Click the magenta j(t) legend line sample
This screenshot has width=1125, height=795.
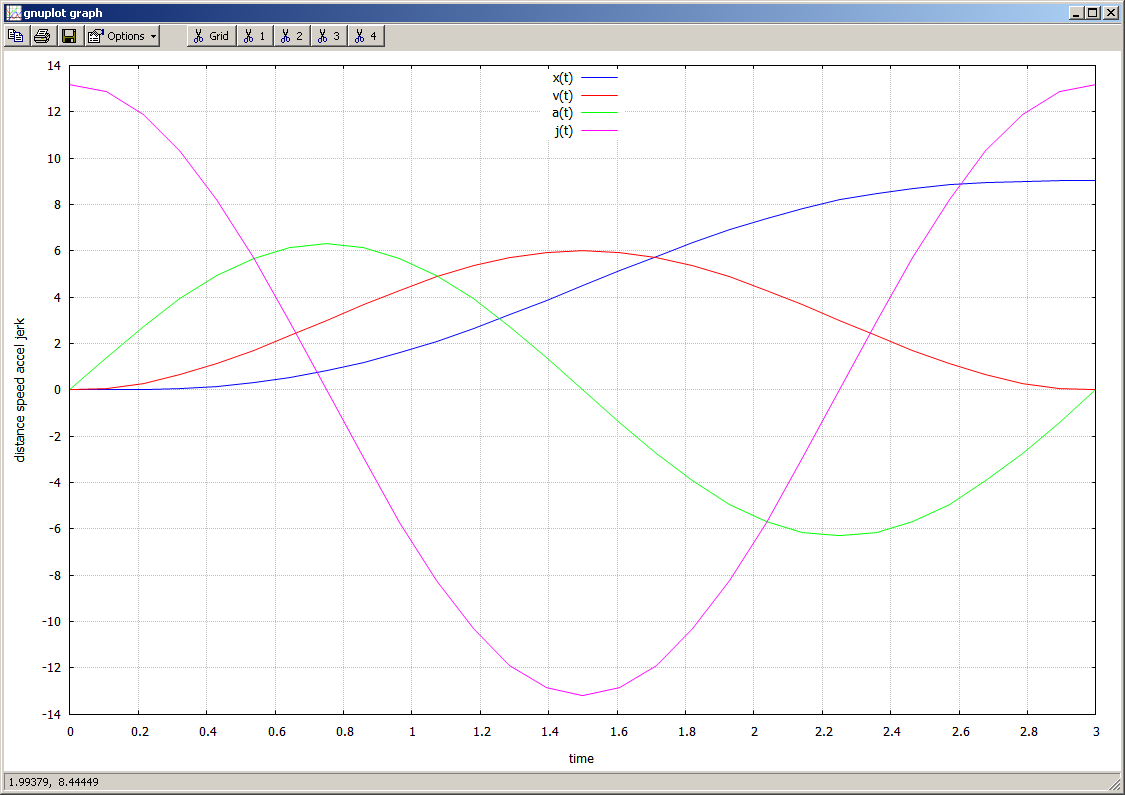600,131
